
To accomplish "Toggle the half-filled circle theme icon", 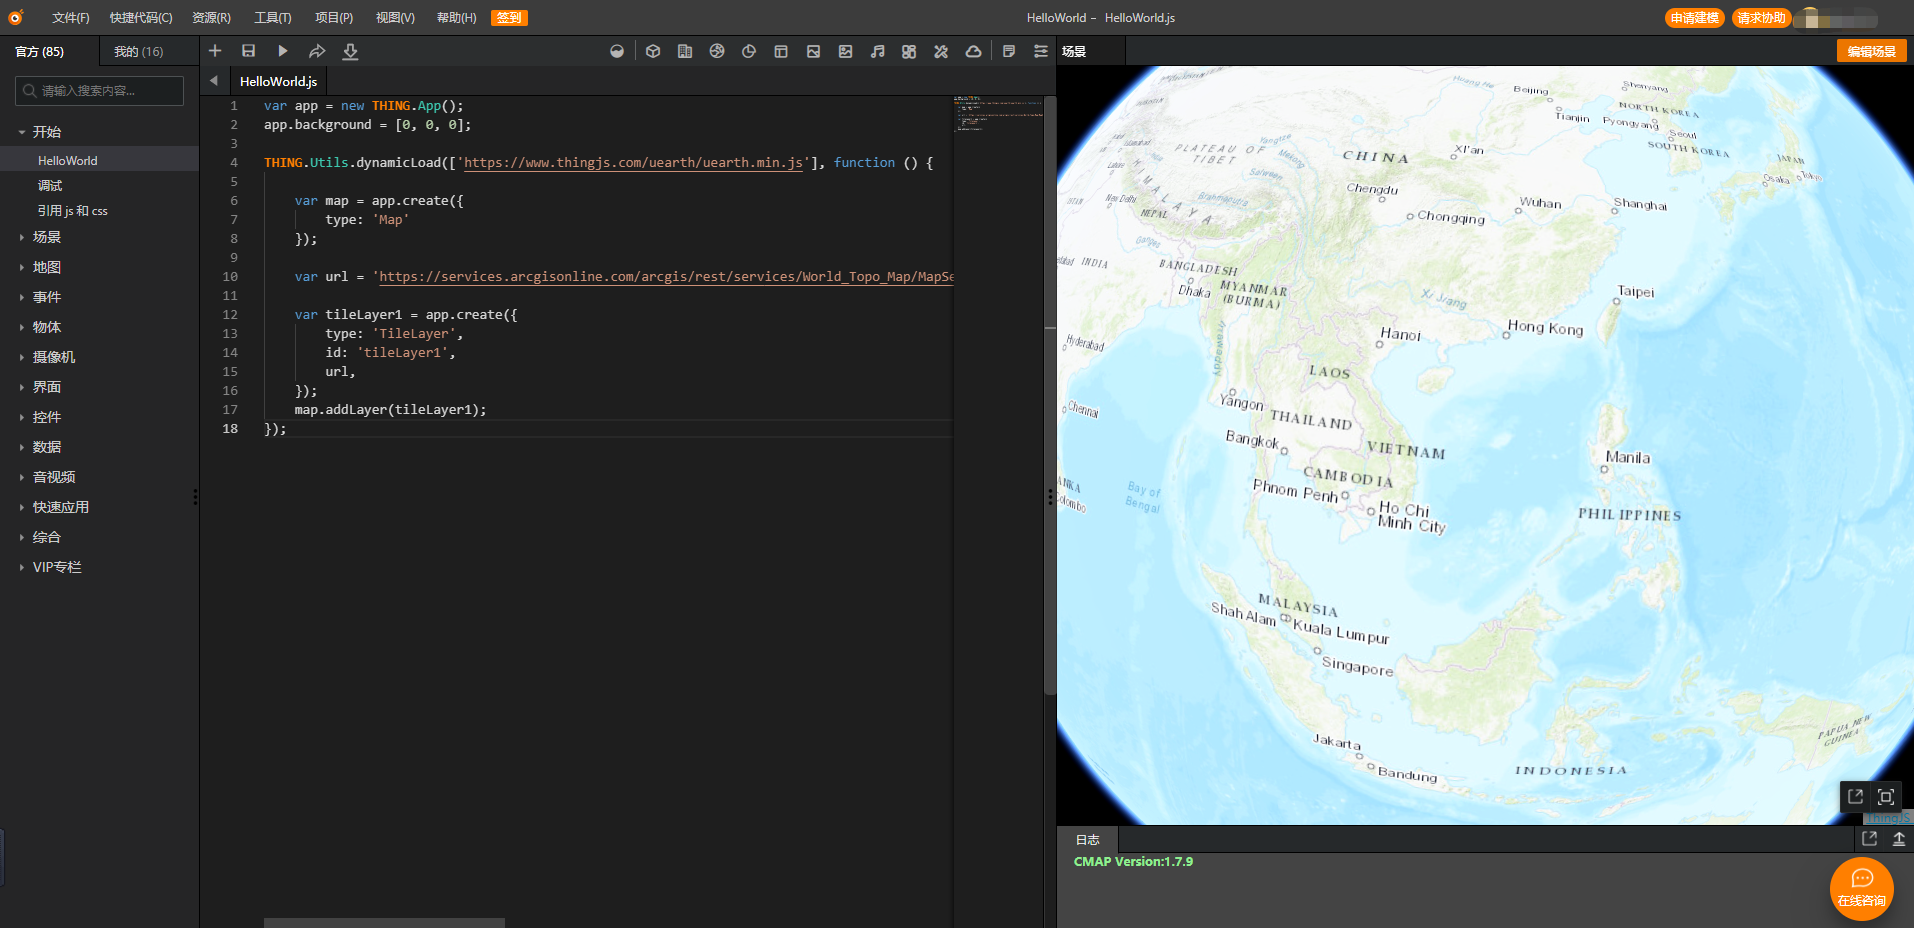I will [x=617, y=51].
